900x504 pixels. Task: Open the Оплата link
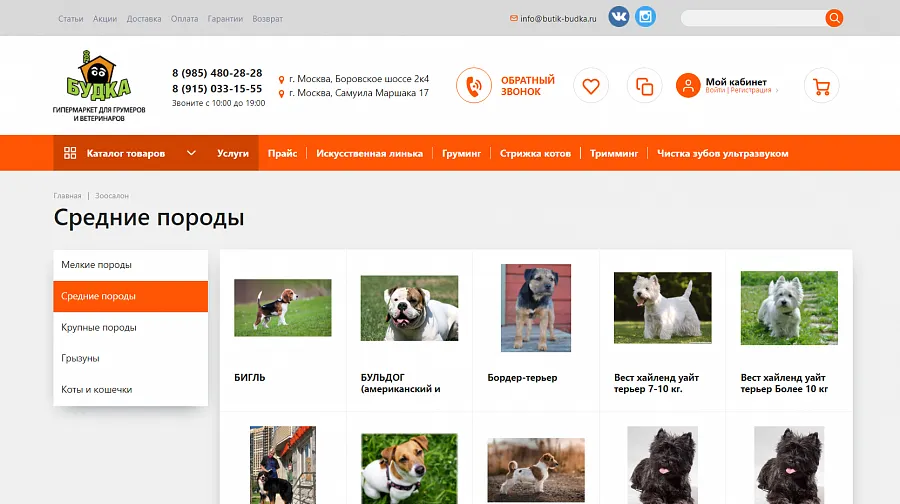pos(184,19)
